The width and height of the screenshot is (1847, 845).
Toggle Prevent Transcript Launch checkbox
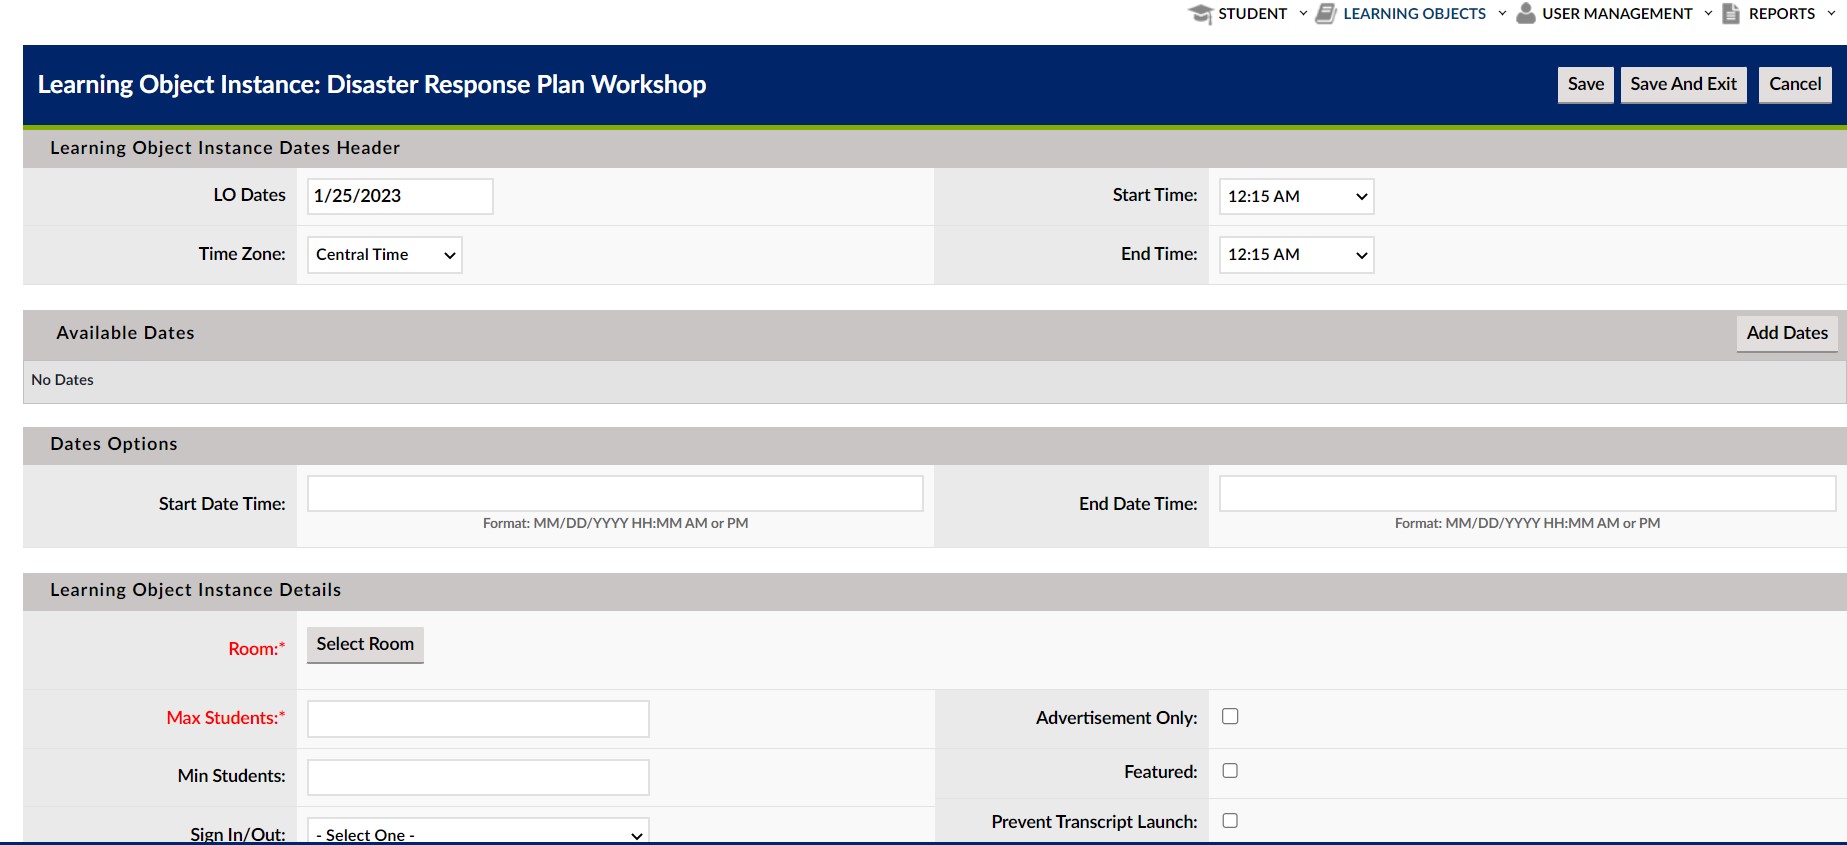click(x=1230, y=820)
